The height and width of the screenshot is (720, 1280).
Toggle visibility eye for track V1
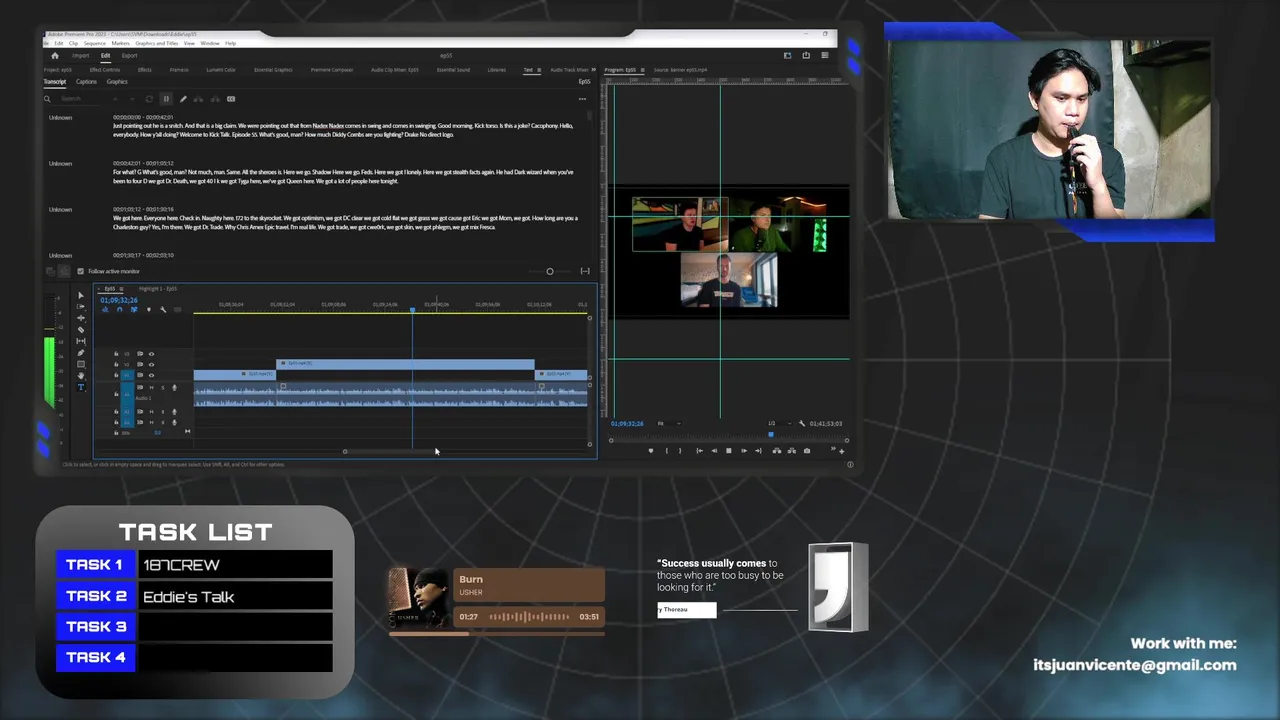[x=151, y=375]
